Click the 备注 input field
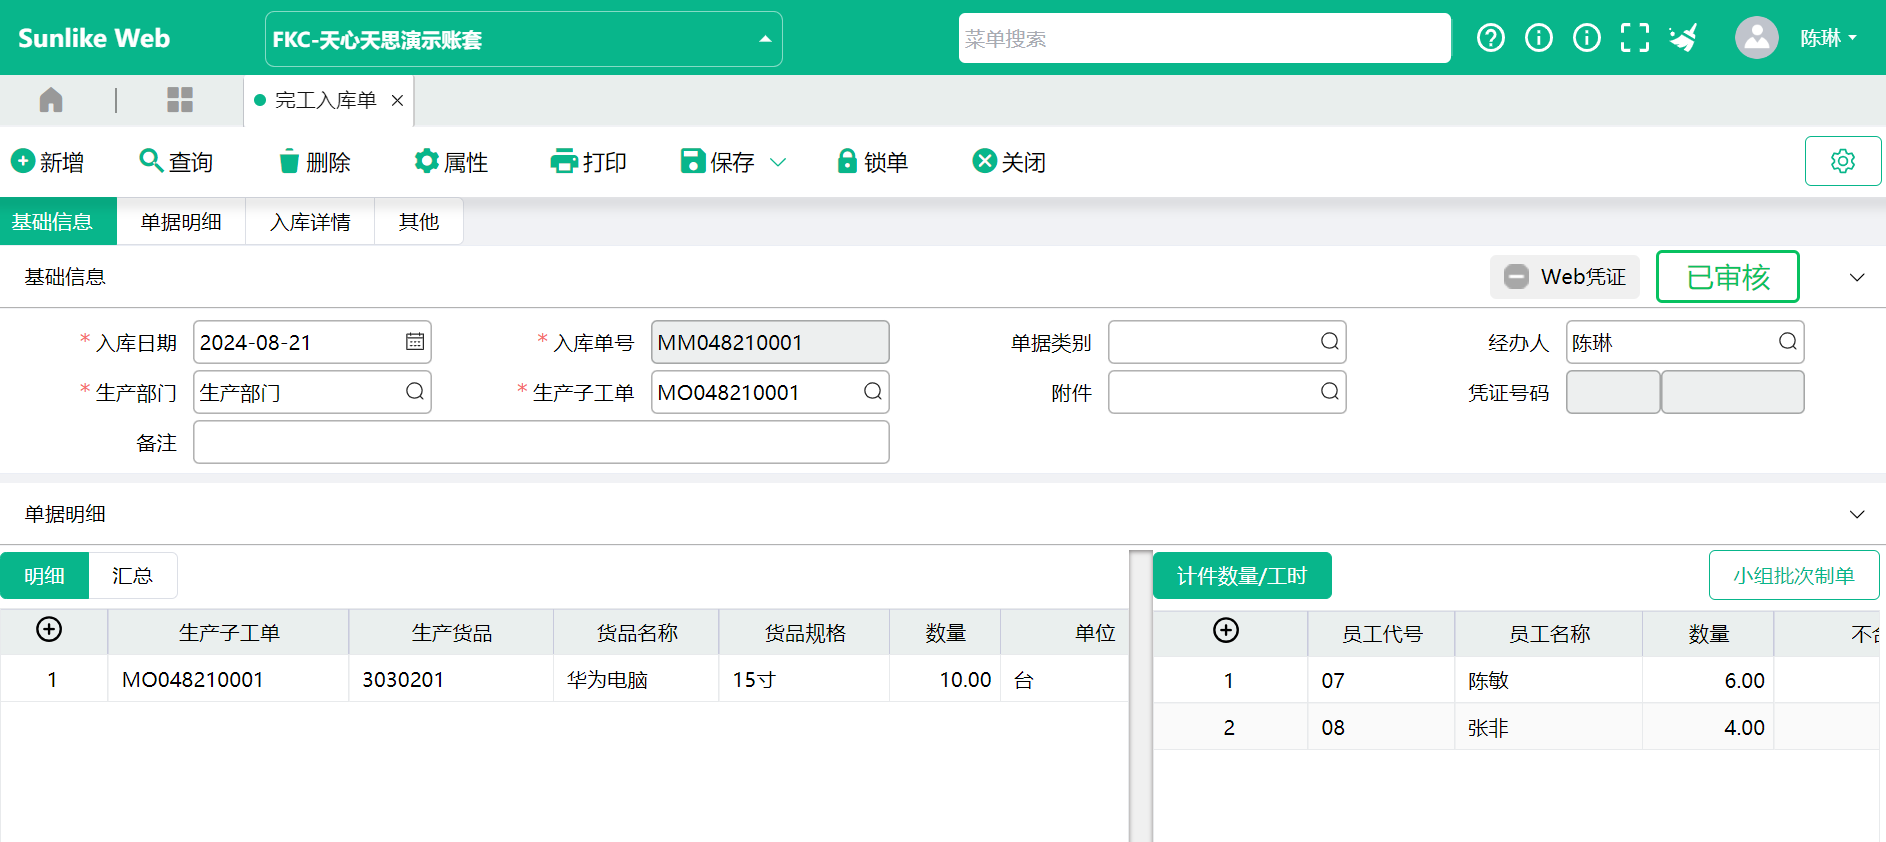Image resolution: width=1886 pixels, height=842 pixels. point(540,442)
